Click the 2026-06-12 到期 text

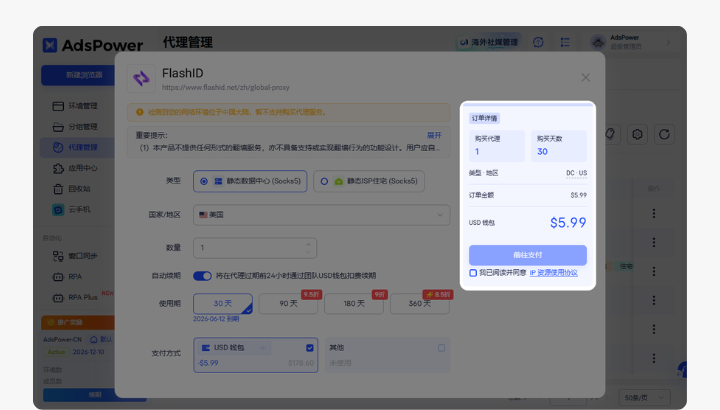(x=216, y=319)
